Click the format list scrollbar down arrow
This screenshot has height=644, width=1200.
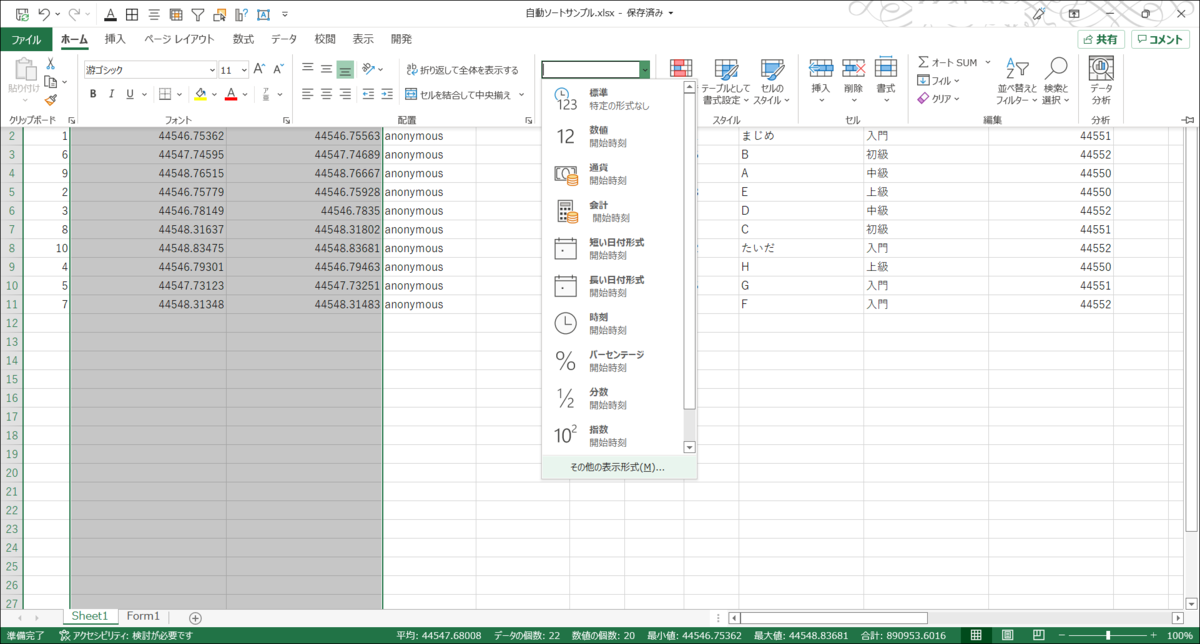click(x=689, y=447)
